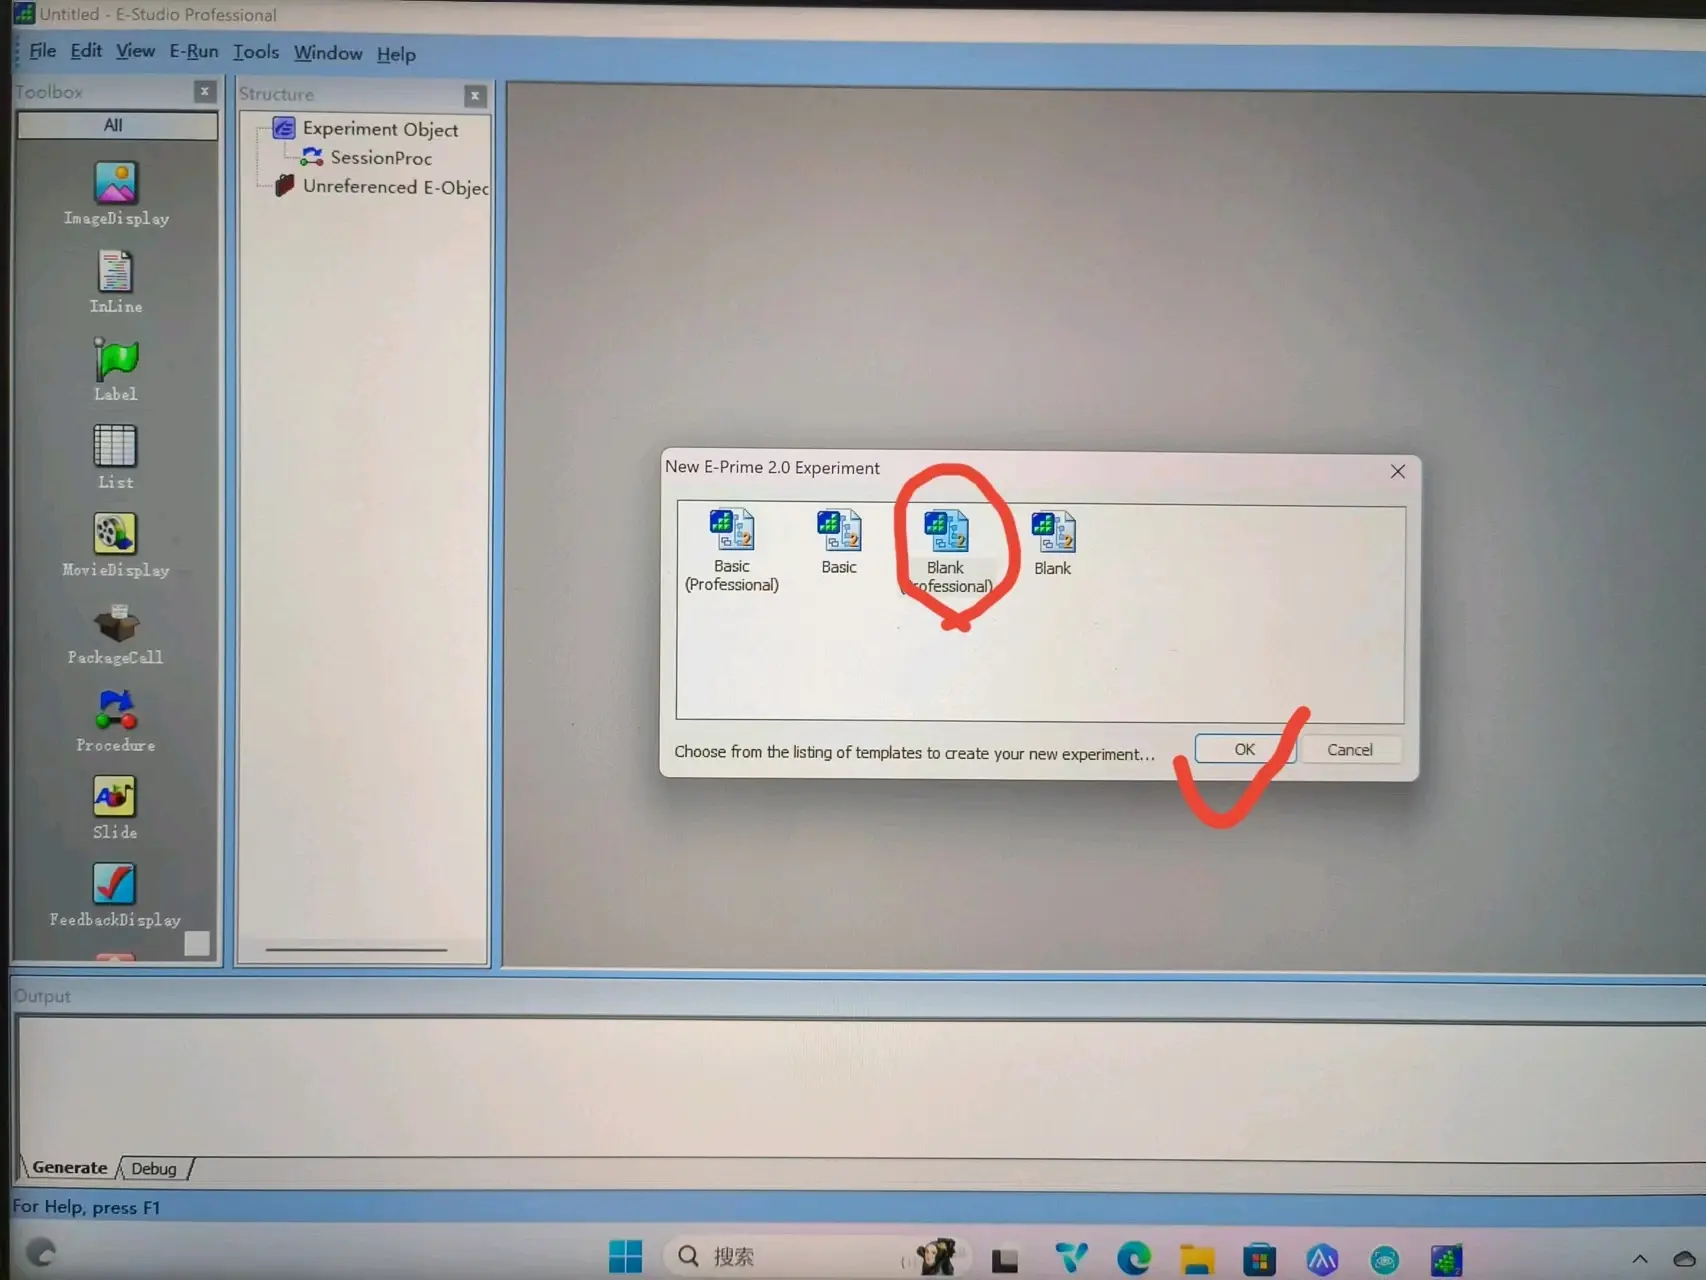Open the Help menu
This screenshot has height=1280, width=1706.
pos(396,54)
